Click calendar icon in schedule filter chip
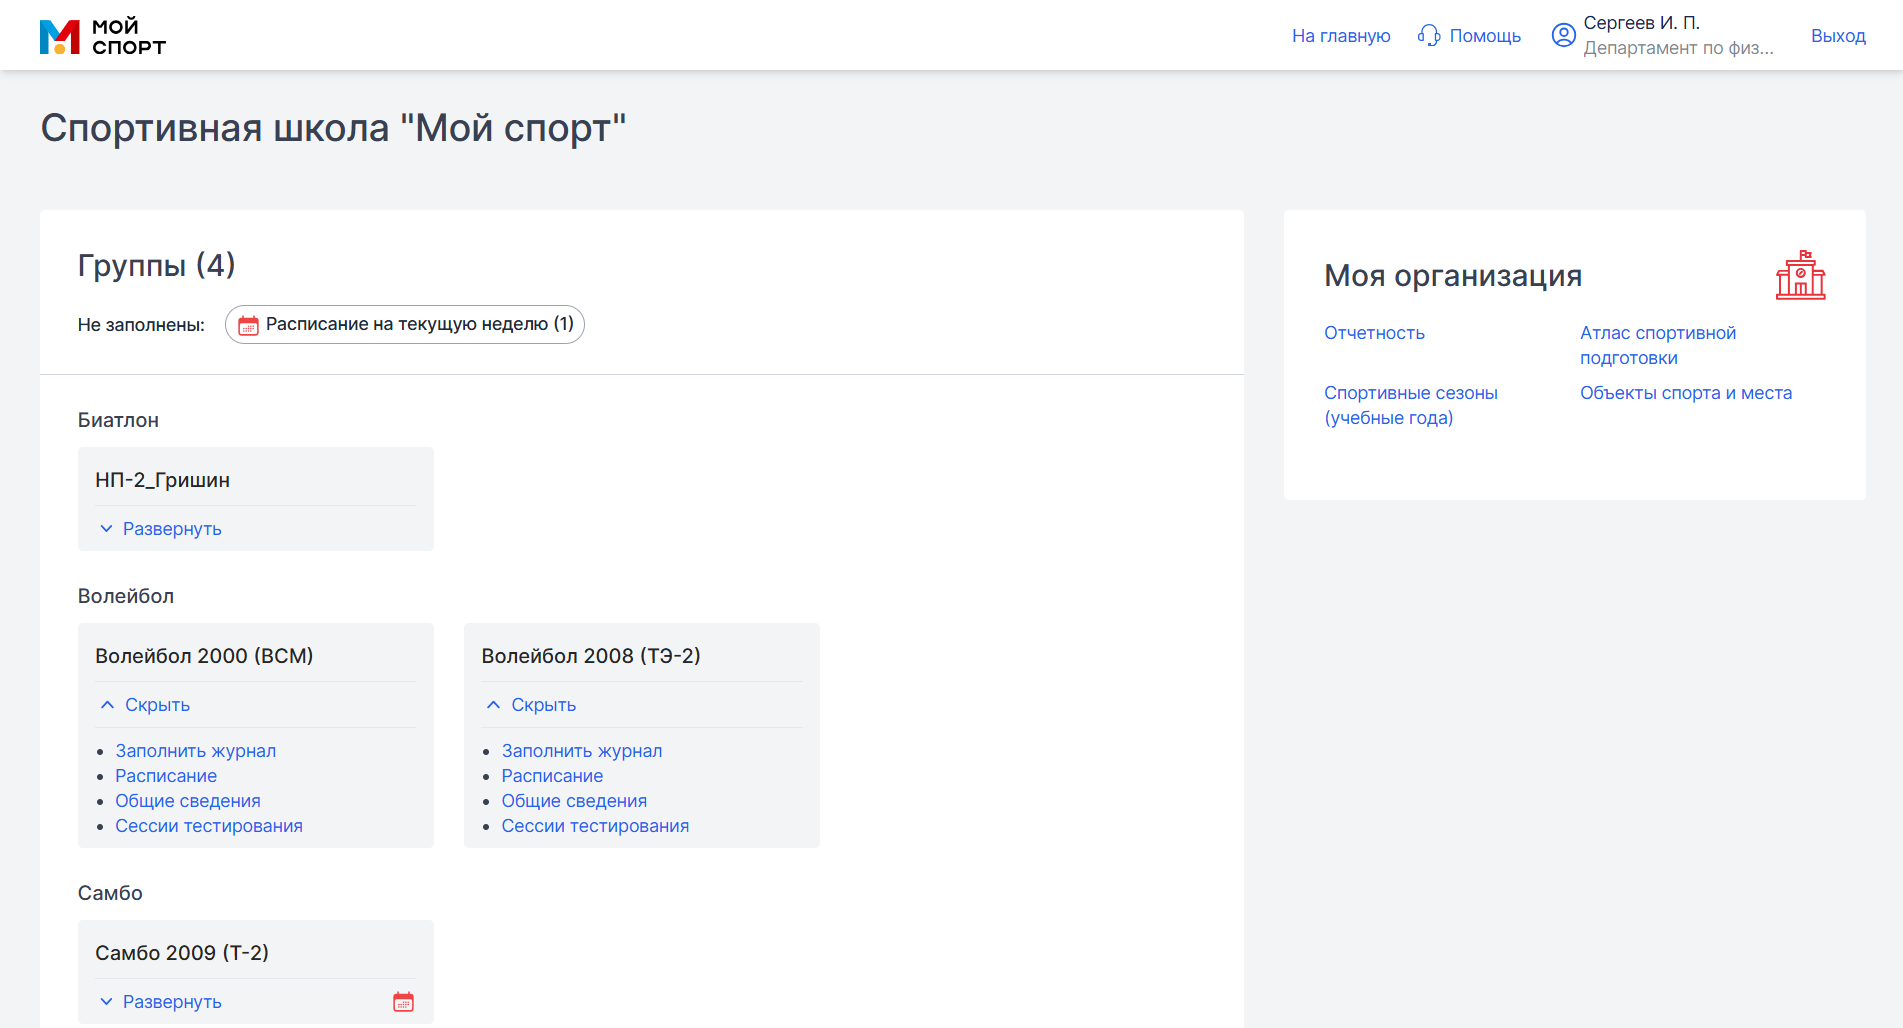Screen dimensions: 1903x1028 click(x=248, y=325)
